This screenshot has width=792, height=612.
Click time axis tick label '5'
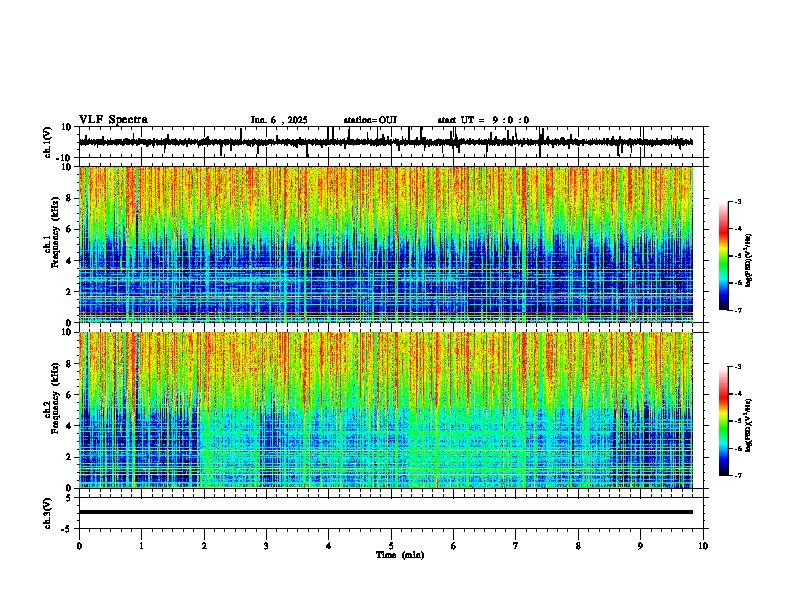(x=391, y=546)
